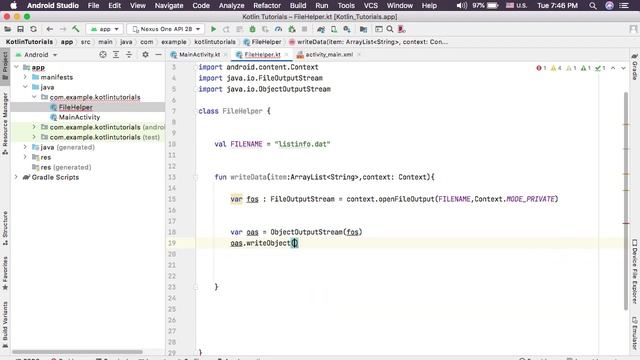The height and width of the screenshot is (360, 640).
Task: Open the app run configuration dropdown
Action: [104, 29]
